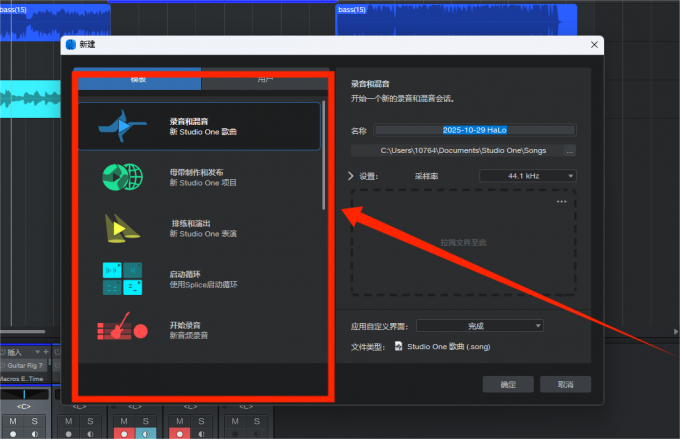Click the arrangement scroll-right arrow
The height and width of the screenshot is (439, 680).
(x=676, y=331)
